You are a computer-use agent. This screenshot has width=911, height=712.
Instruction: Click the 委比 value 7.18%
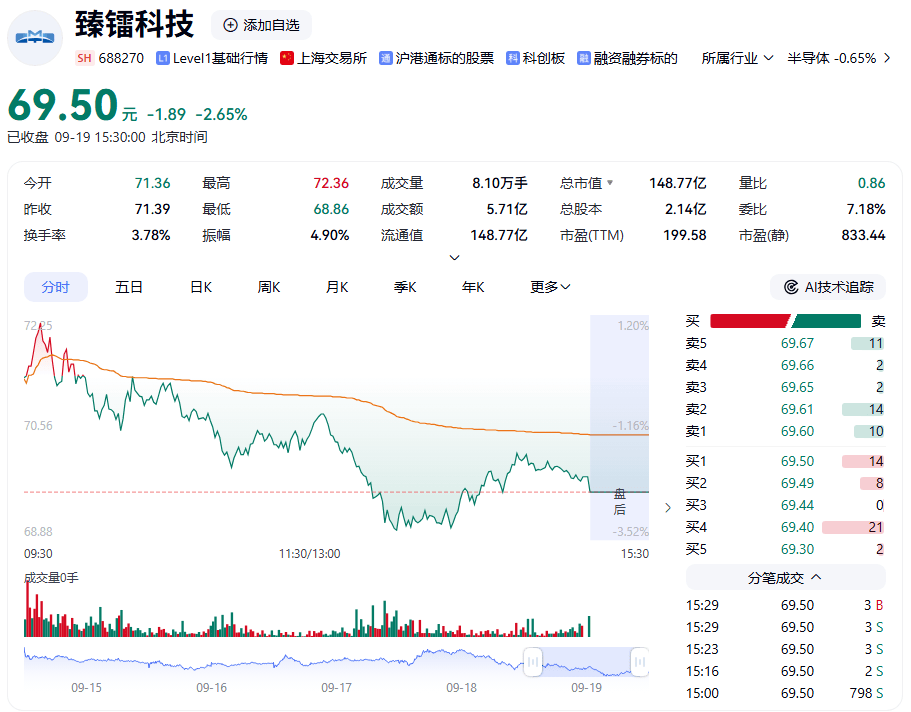pyautogui.click(x=866, y=209)
